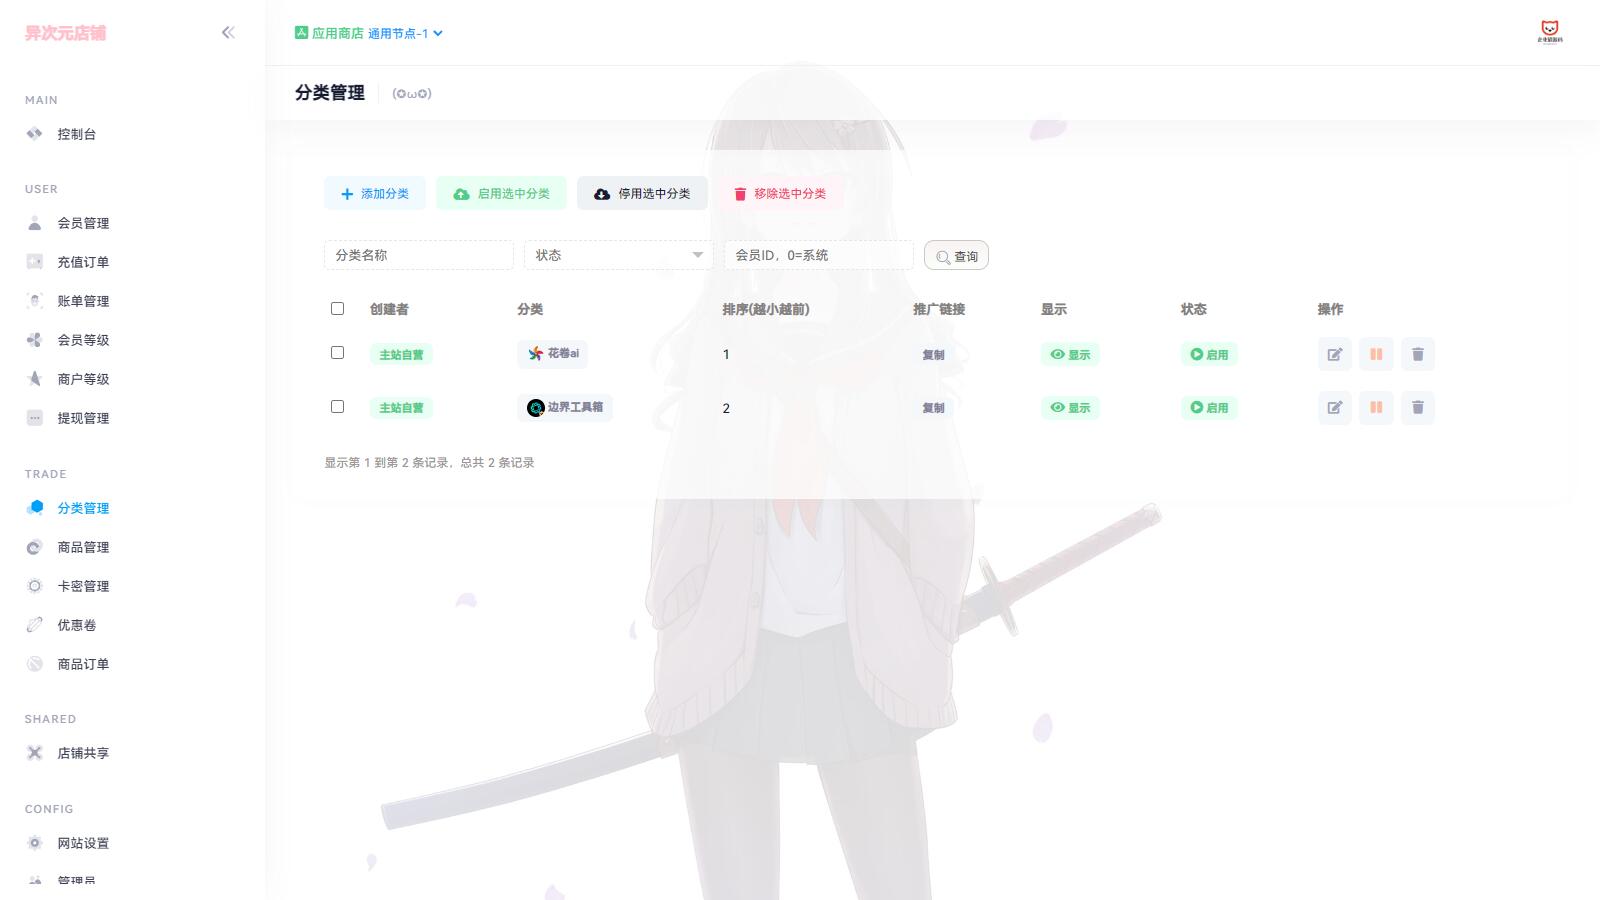Click the 花卷ai category badge

coord(553,353)
